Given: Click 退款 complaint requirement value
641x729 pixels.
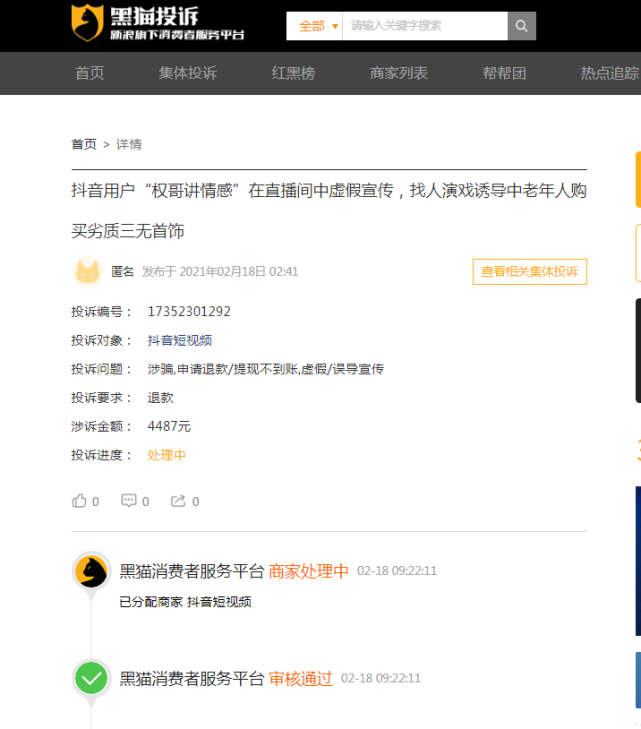Looking at the screenshot, I should pyautogui.click(x=160, y=398).
